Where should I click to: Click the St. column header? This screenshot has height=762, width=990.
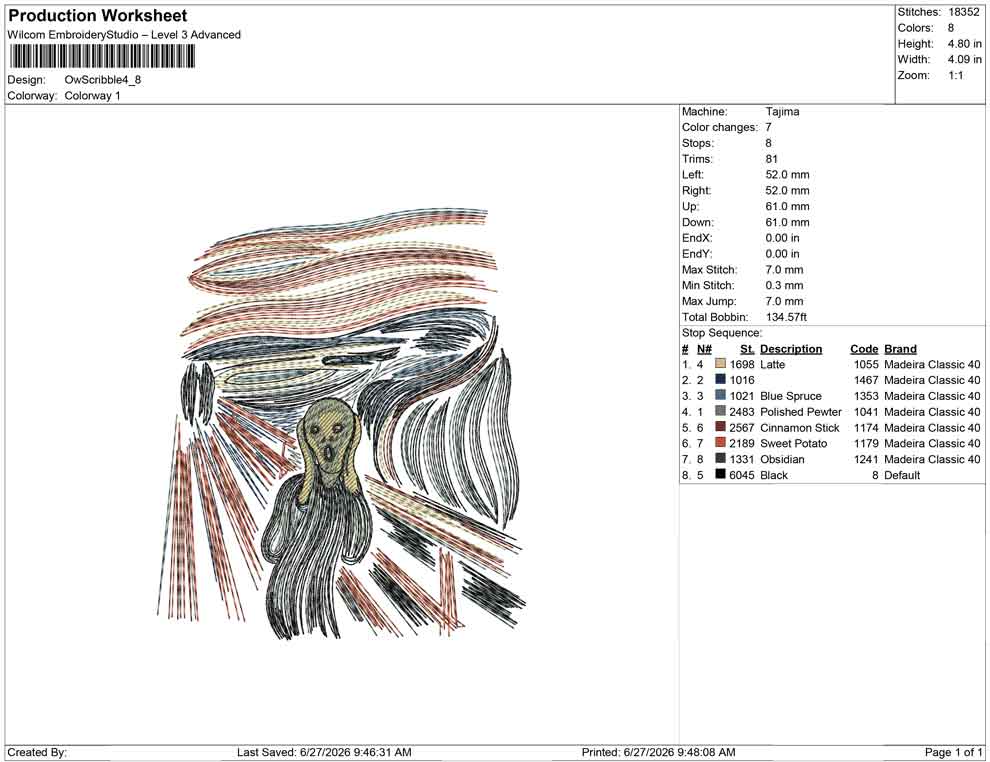tap(747, 349)
